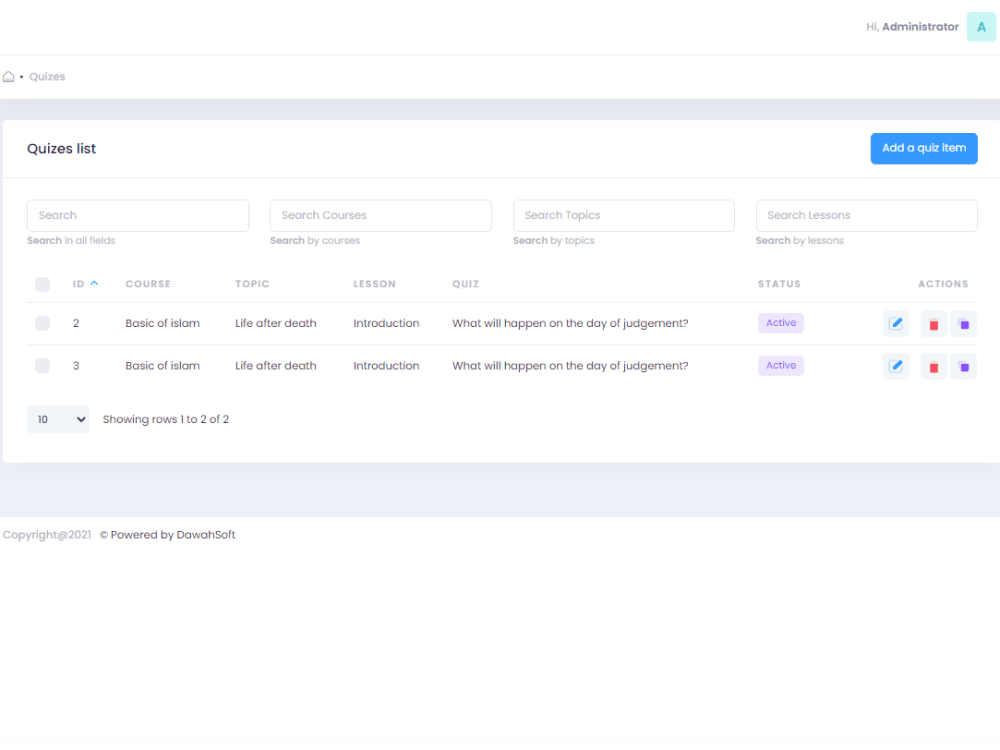Open the home breadcrumb icon
Viewport: 1000px width, 750px height.
(7, 76)
